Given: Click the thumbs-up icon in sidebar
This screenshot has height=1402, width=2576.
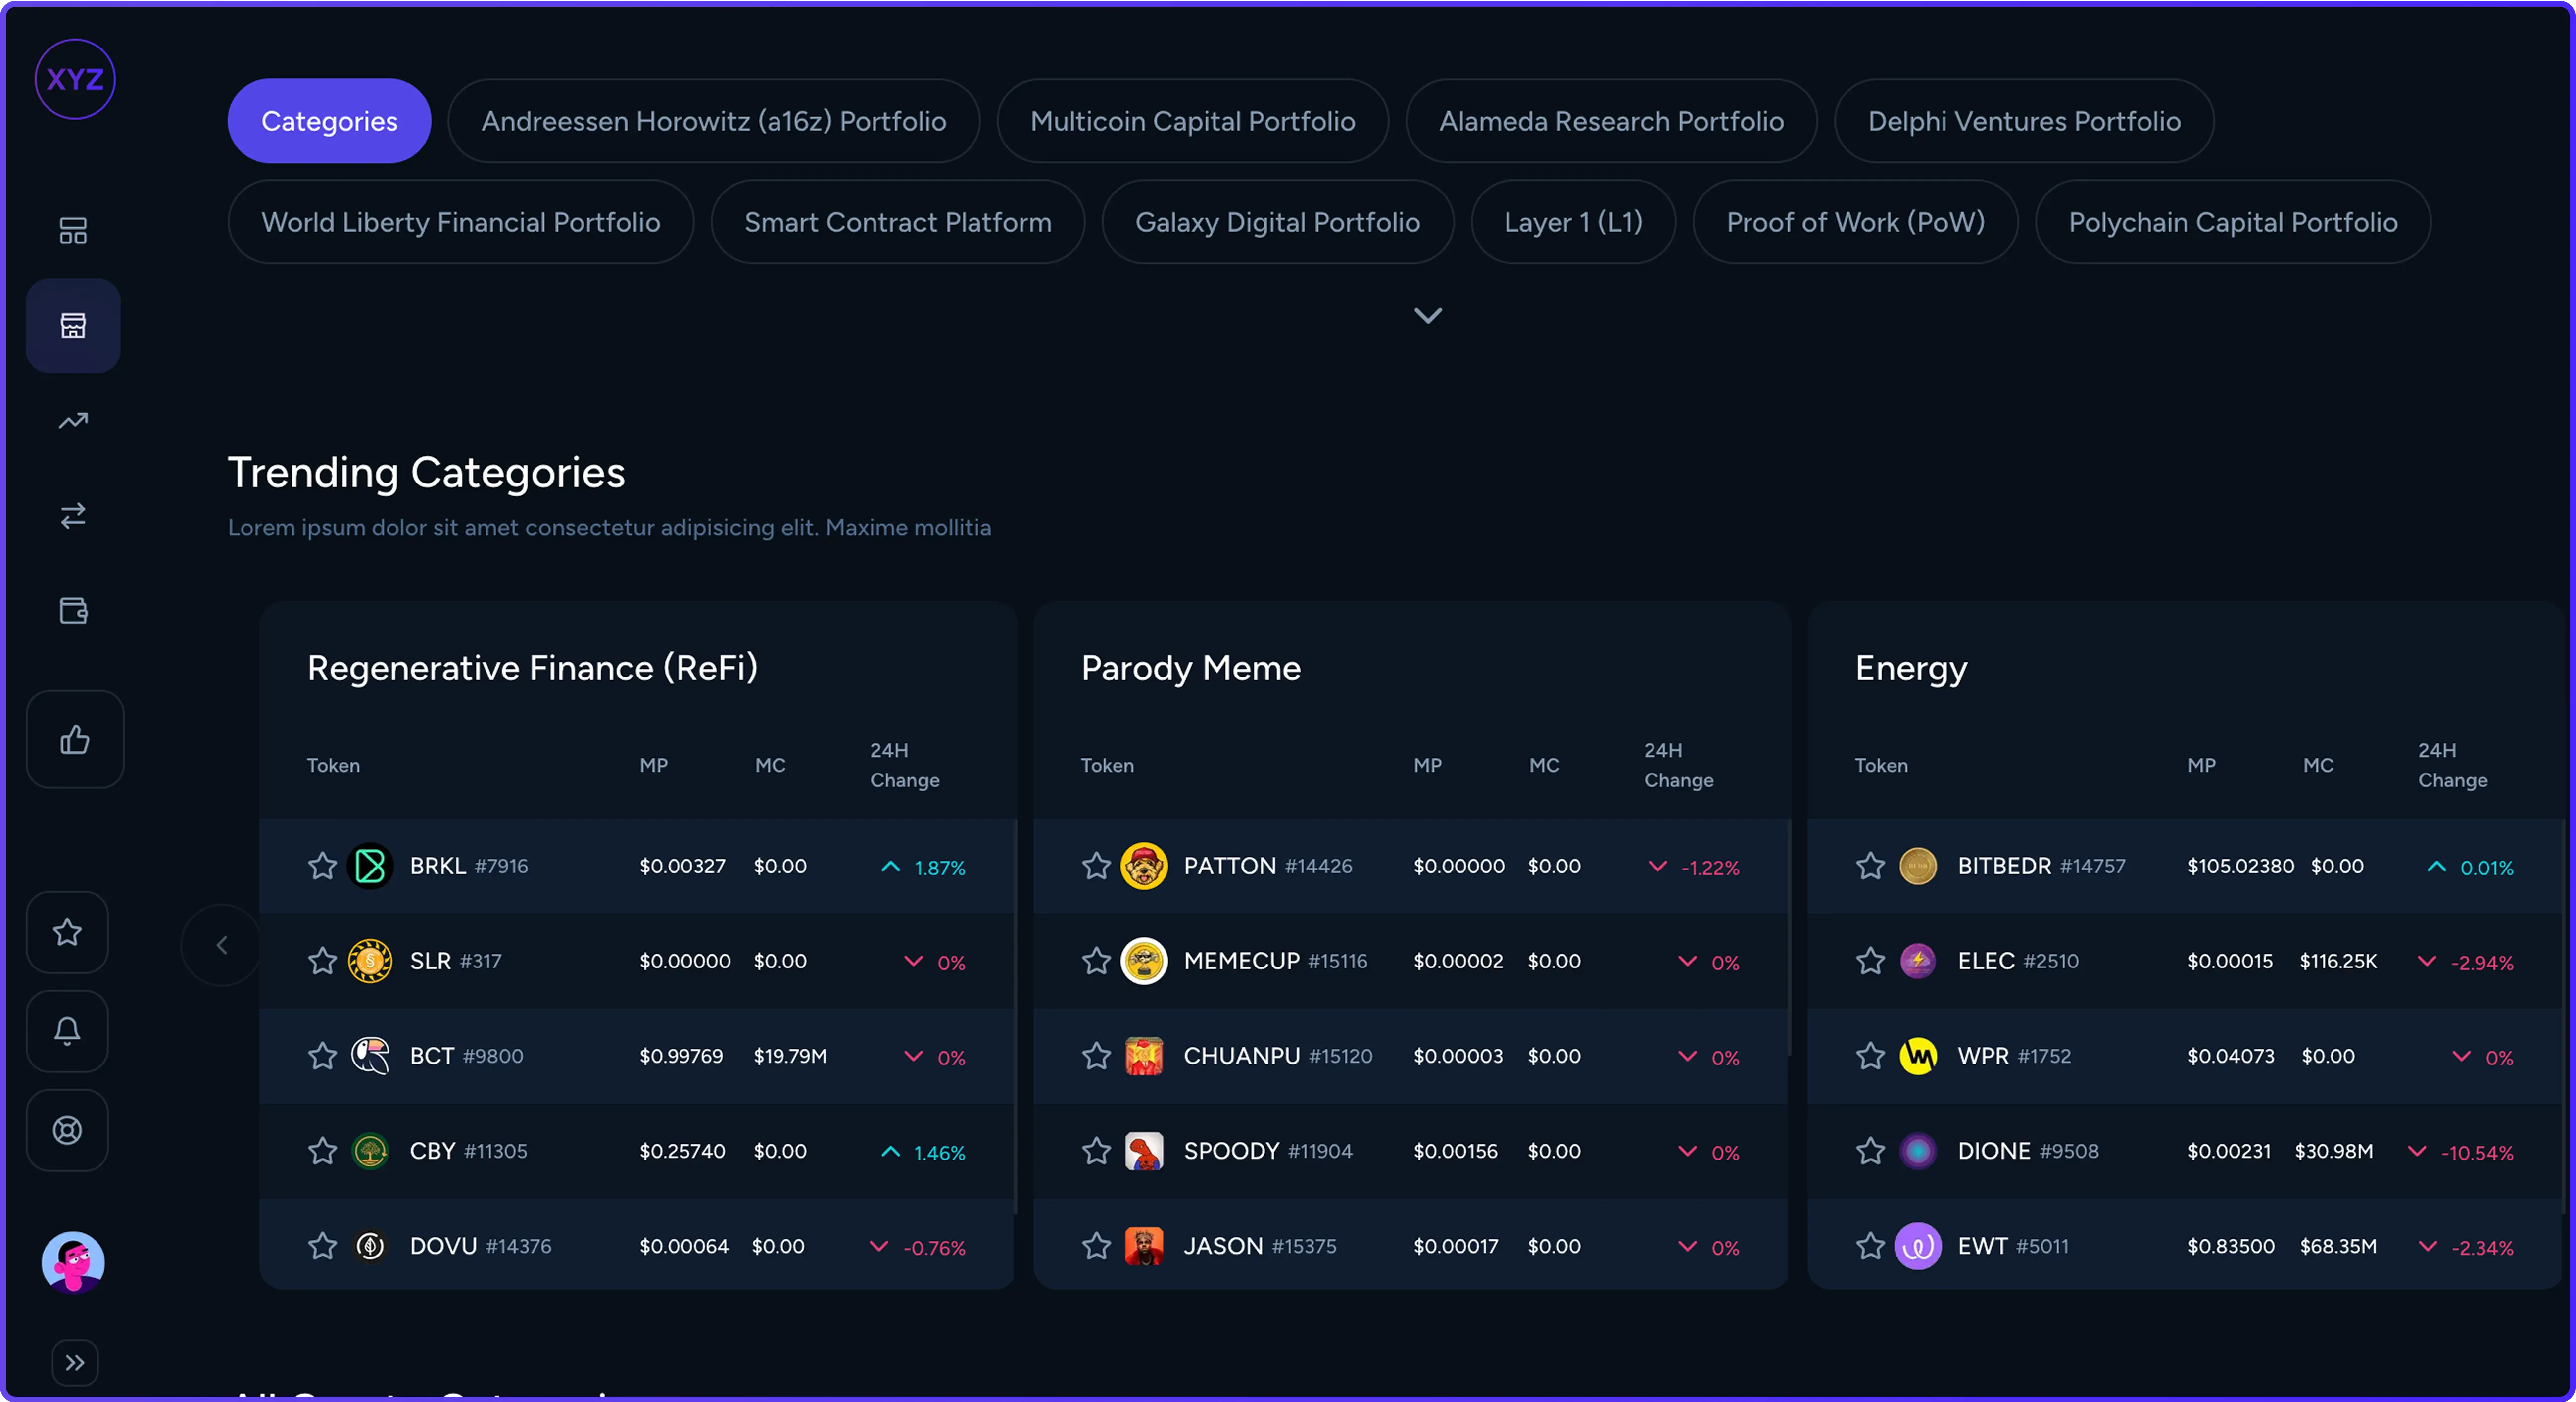Looking at the screenshot, I should pos(75,740).
